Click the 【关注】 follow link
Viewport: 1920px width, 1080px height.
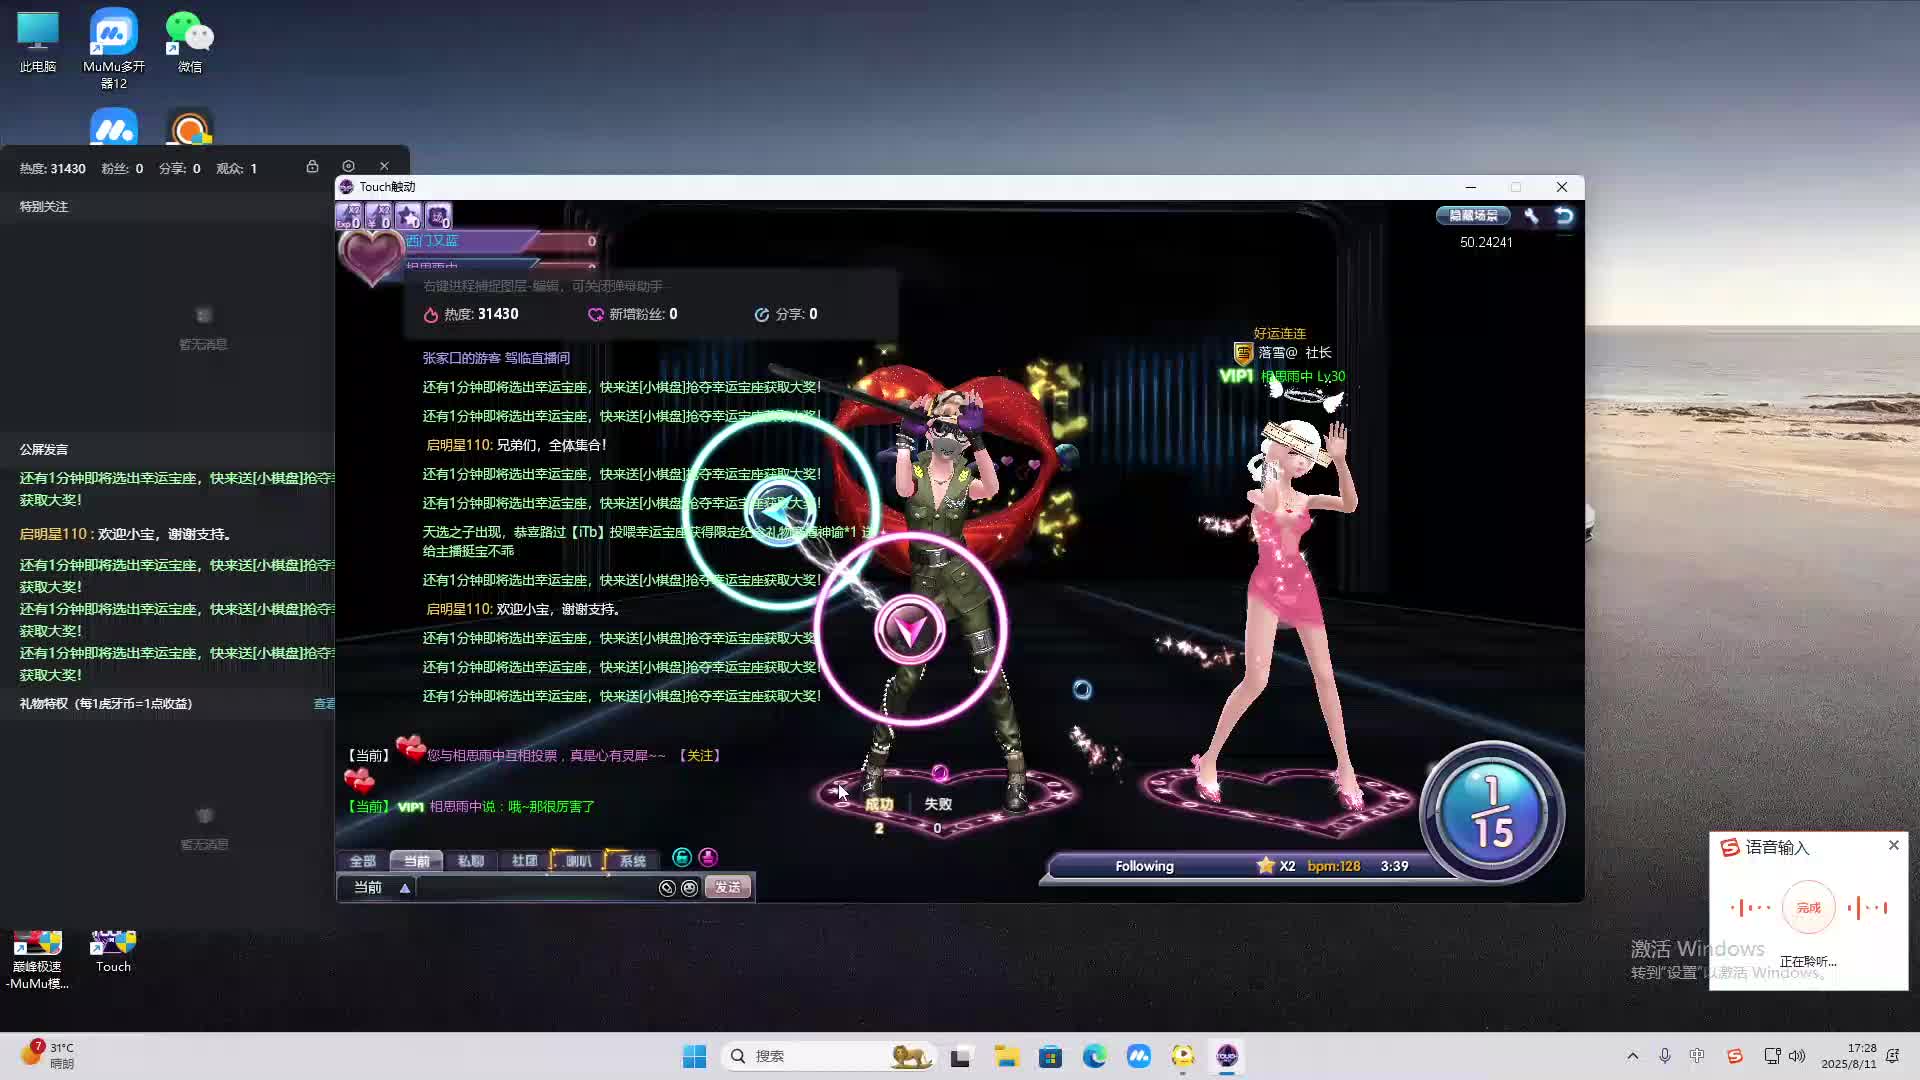click(700, 756)
